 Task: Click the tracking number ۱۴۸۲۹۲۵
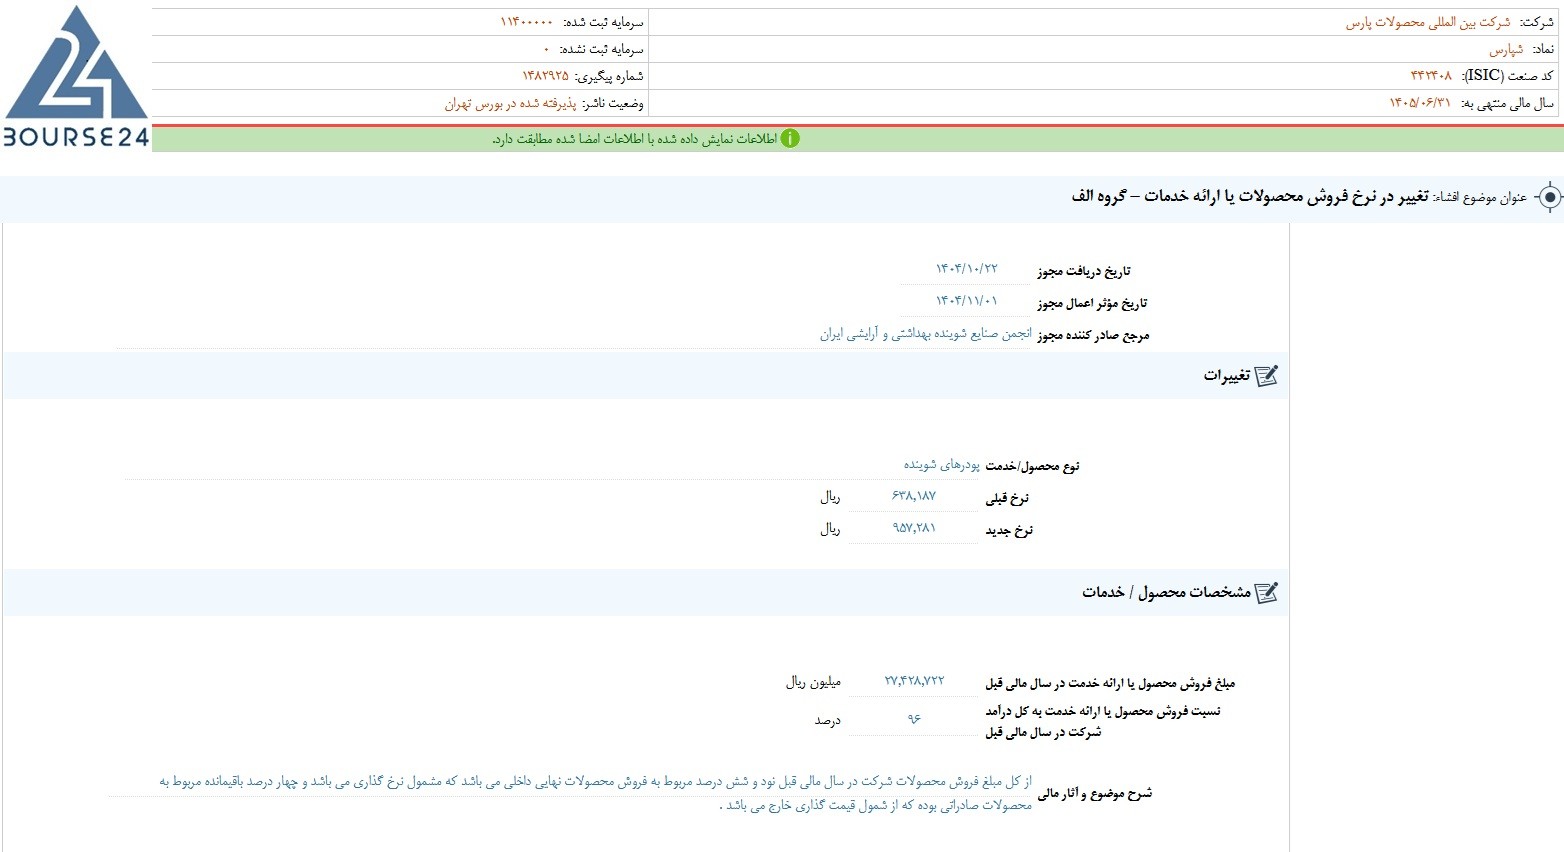point(545,76)
